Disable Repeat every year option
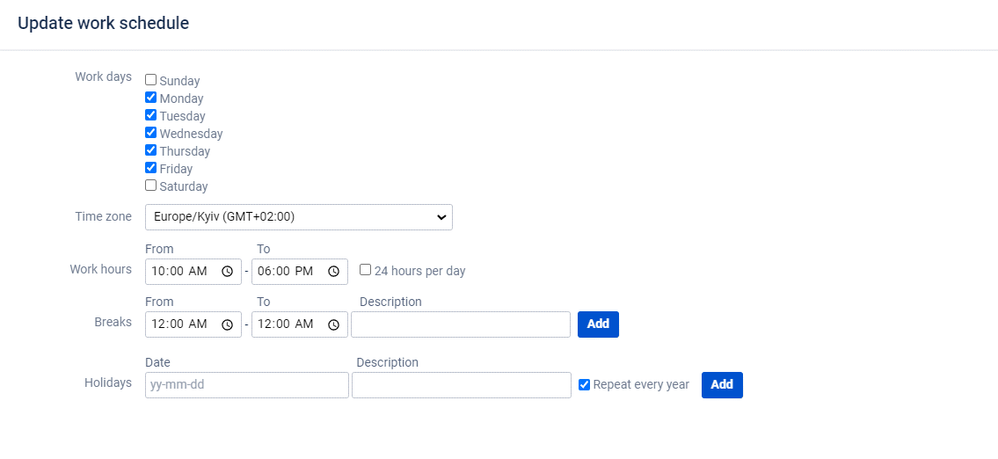This screenshot has width=998, height=459. pyautogui.click(x=584, y=385)
